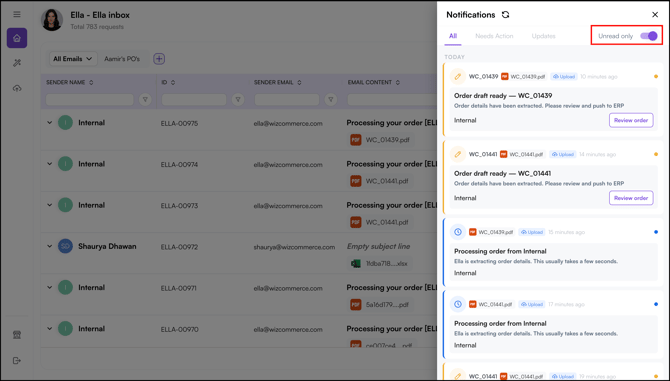Screen dimensions: 670x381
Task: Switch to the Needs Action tab
Action: pyautogui.click(x=494, y=36)
